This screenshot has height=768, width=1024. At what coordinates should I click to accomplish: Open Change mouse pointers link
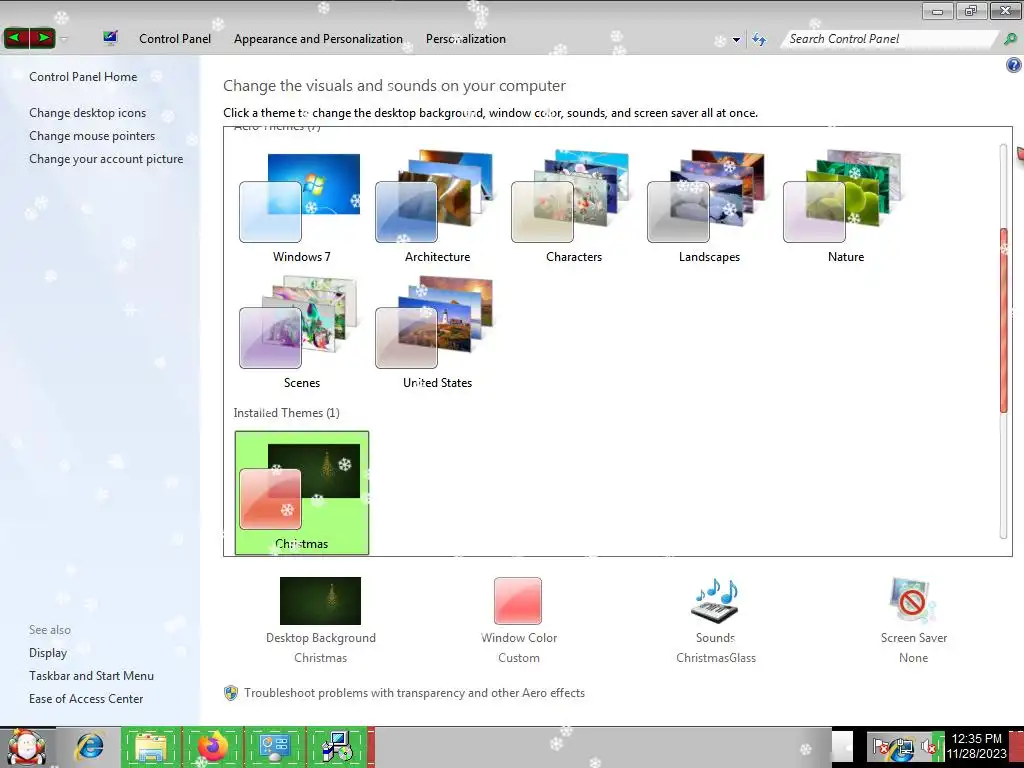click(92, 136)
